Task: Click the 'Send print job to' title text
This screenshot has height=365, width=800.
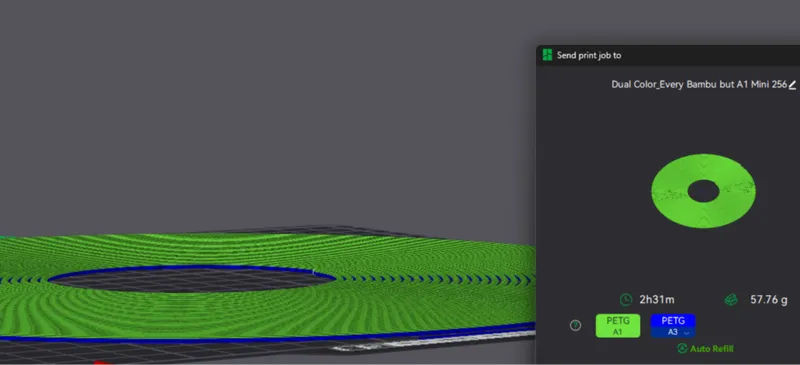Action: [589, 55]
